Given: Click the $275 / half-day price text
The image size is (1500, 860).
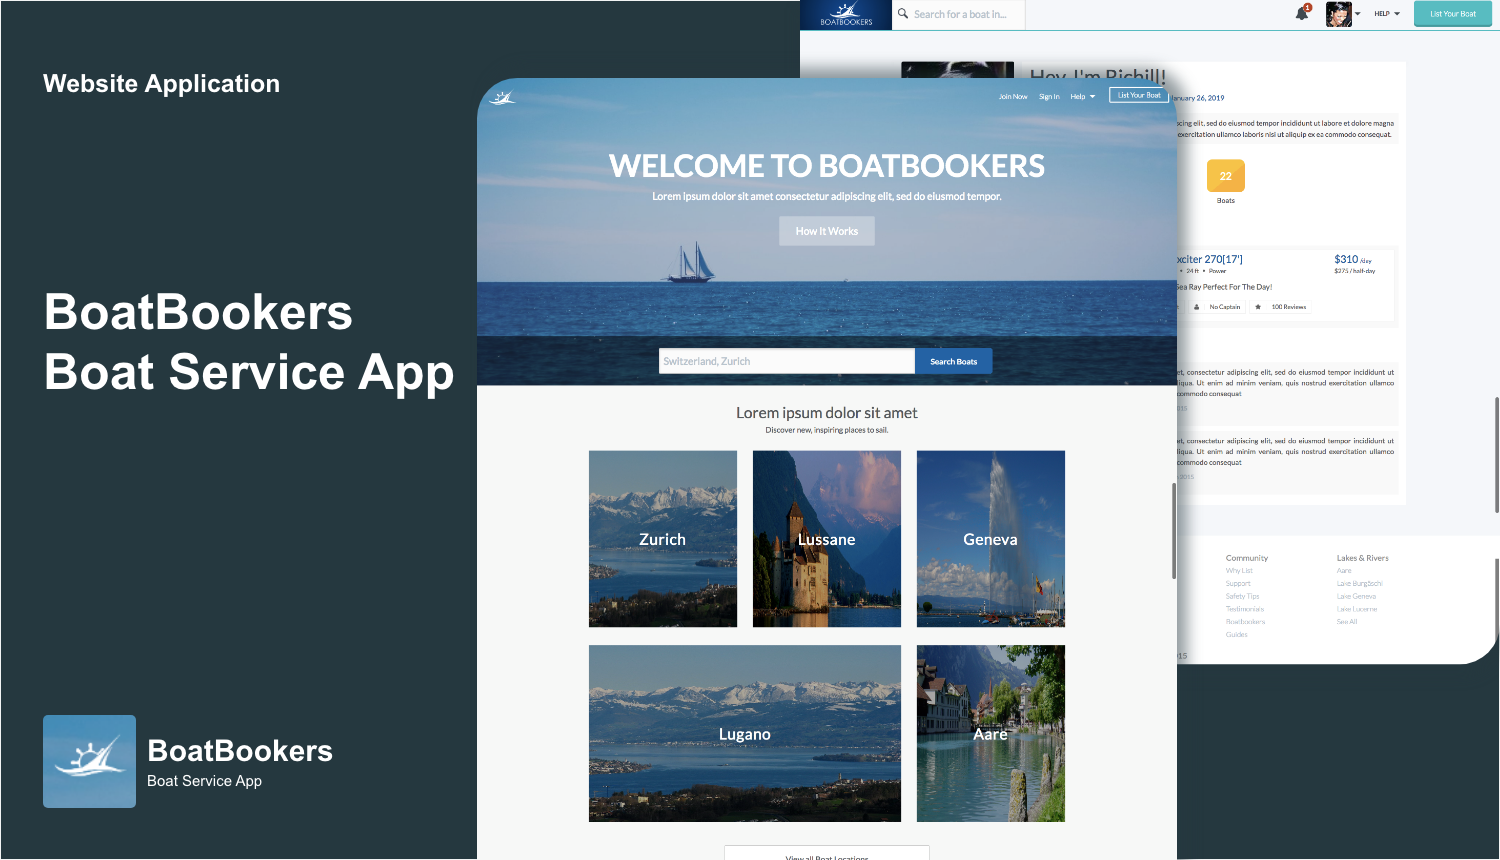Looking at the screenshot, I should click(1355, 271).
